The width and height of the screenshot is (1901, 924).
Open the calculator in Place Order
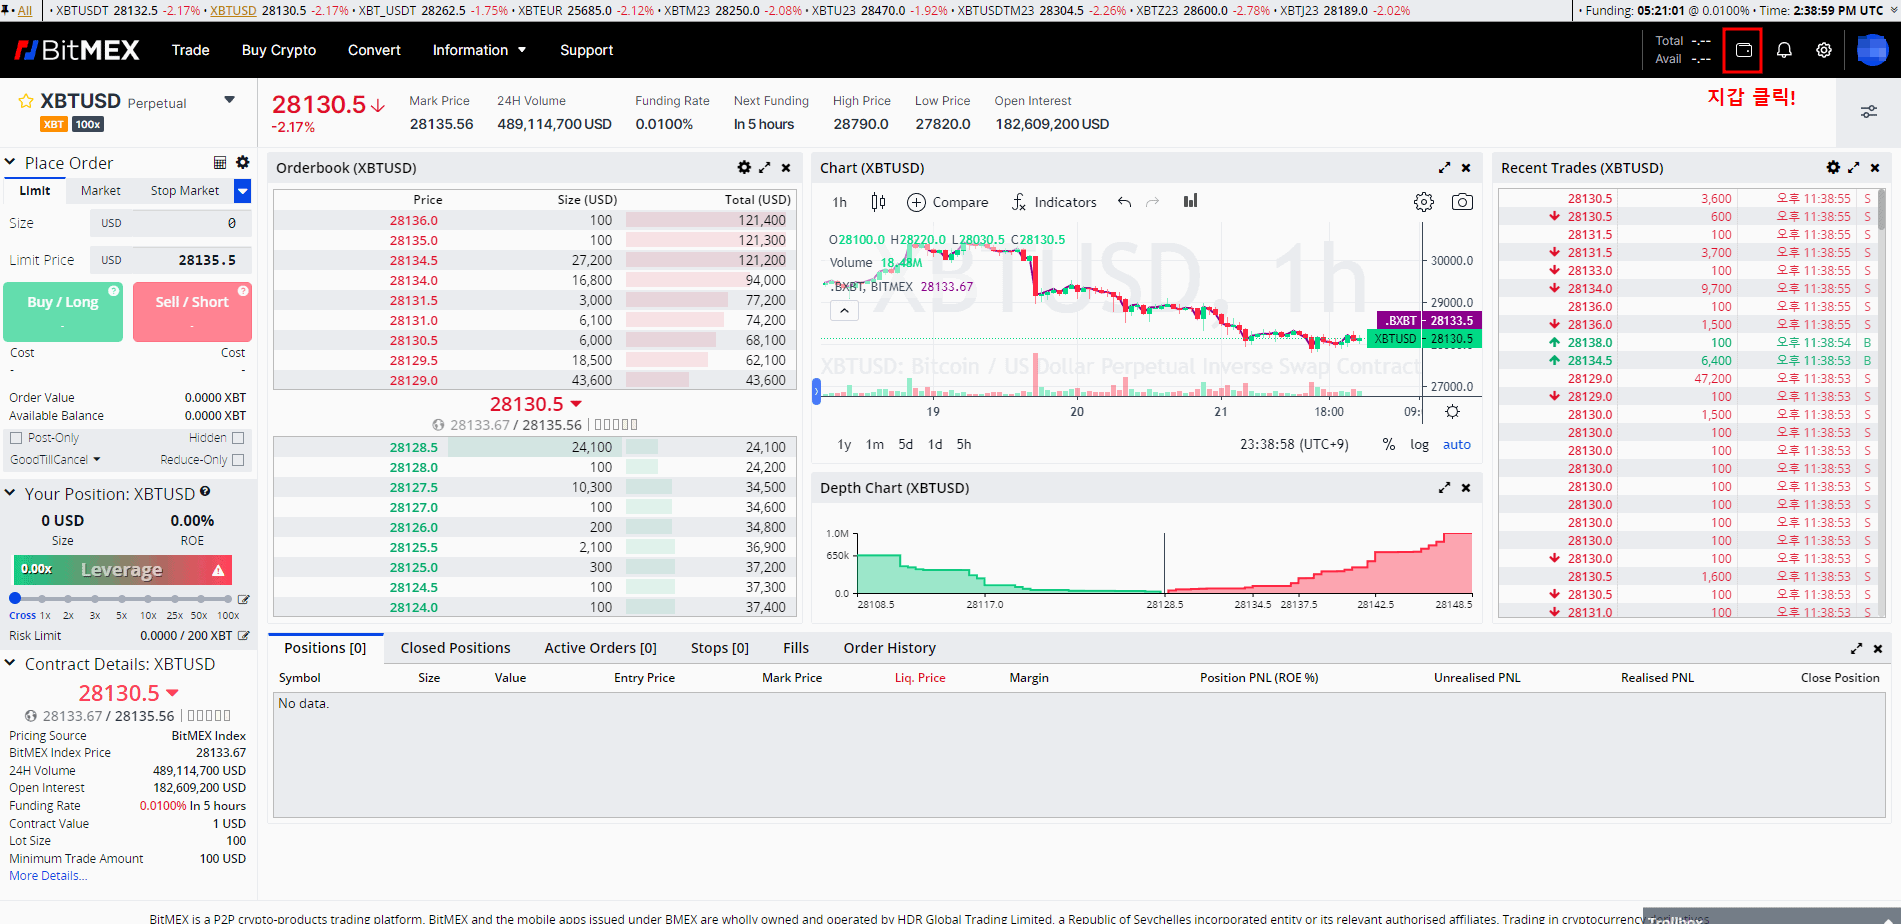point(220,162)
